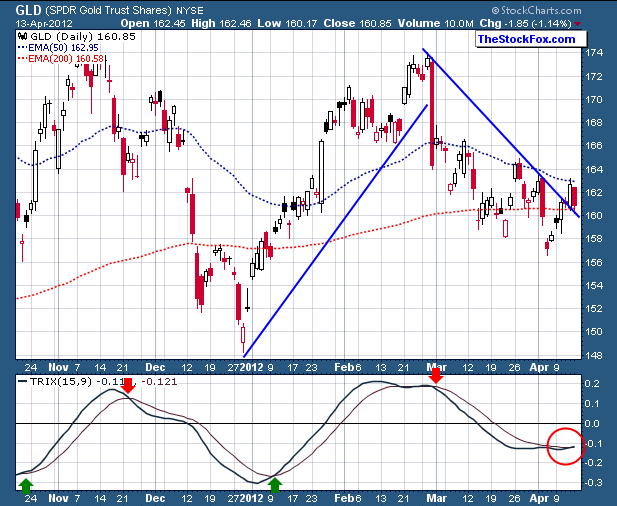
Task: Click the 174 price axis label
Action: (x=595, y=53)
